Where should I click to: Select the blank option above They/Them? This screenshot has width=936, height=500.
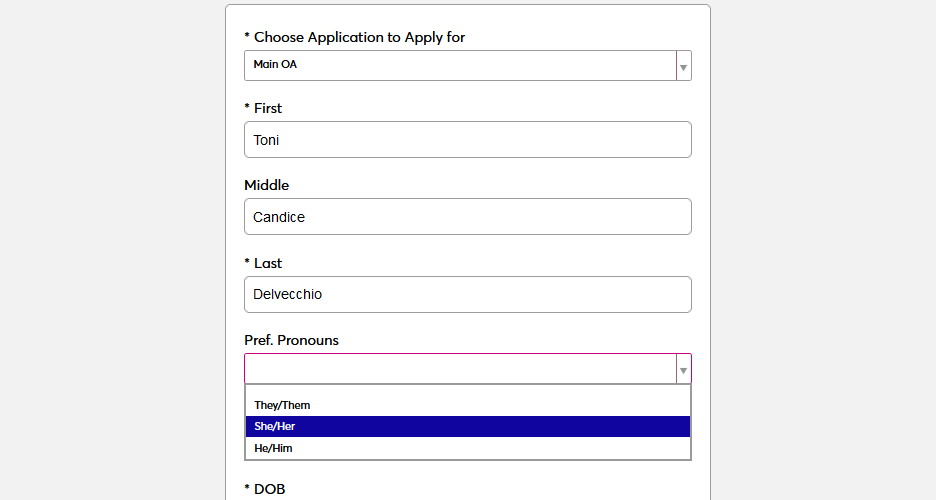click(467, 391)
